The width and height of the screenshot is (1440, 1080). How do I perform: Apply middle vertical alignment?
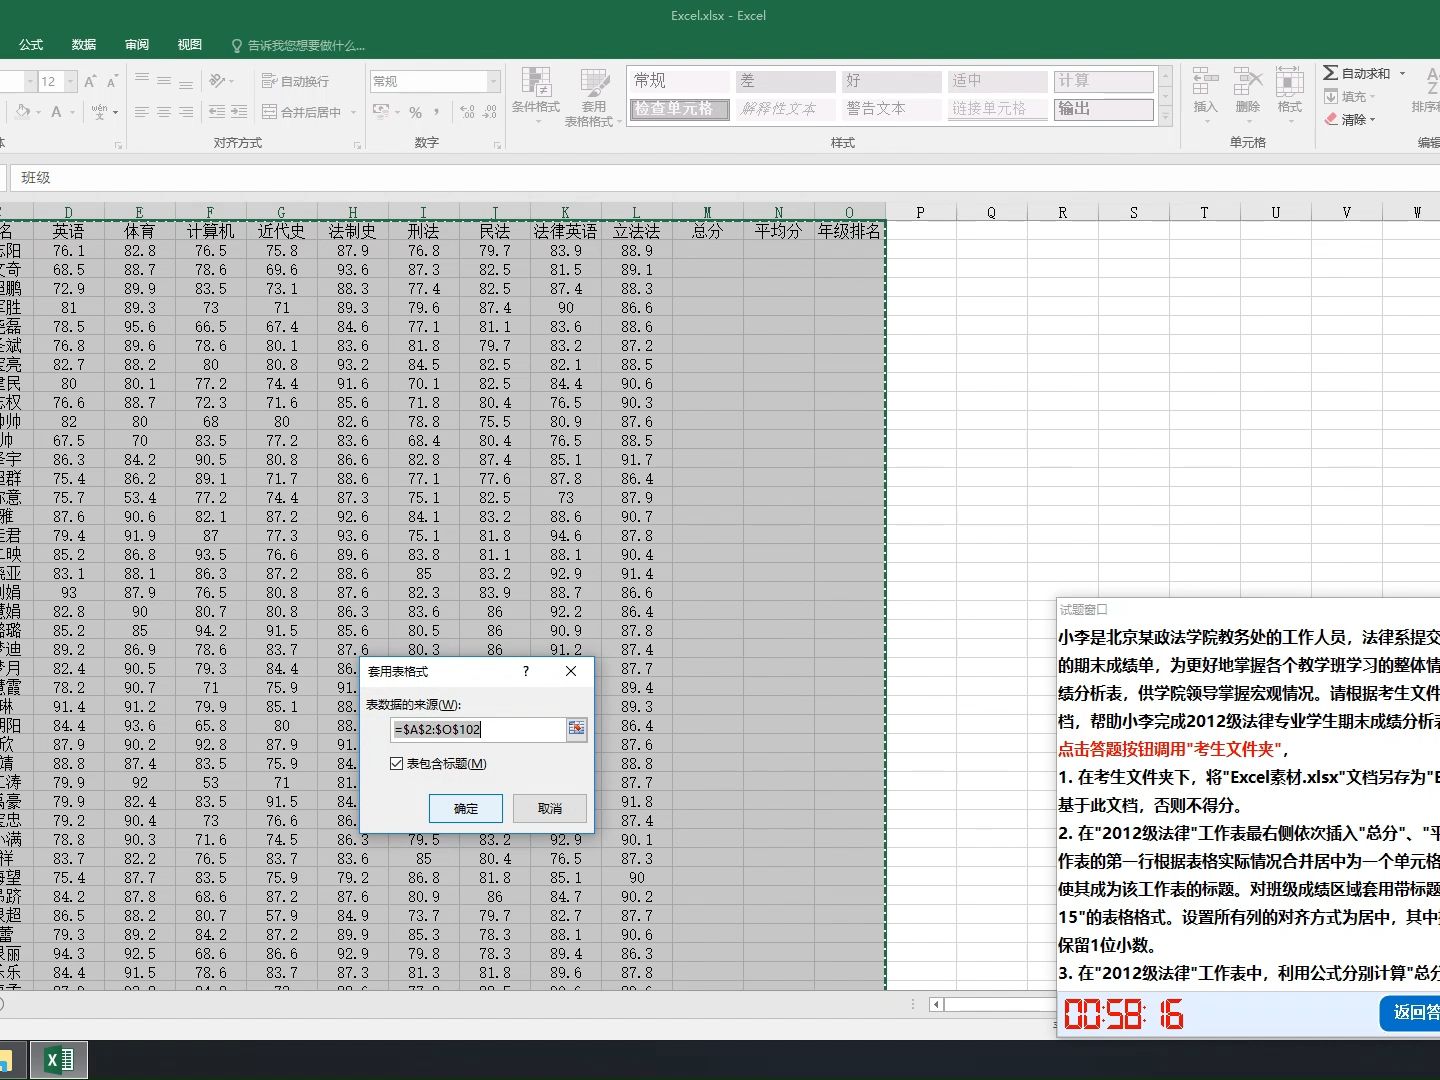[x=164, y=81]
